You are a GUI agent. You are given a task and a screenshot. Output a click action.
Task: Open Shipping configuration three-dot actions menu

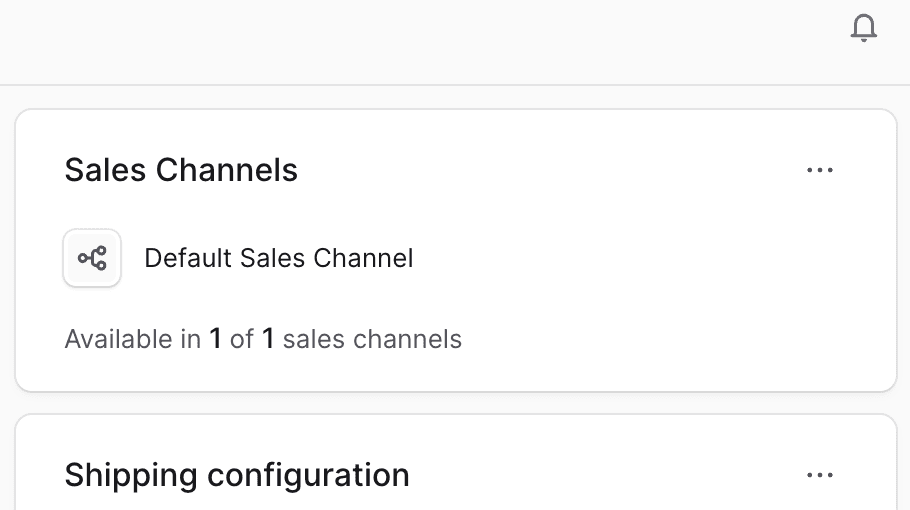point(820,475)
